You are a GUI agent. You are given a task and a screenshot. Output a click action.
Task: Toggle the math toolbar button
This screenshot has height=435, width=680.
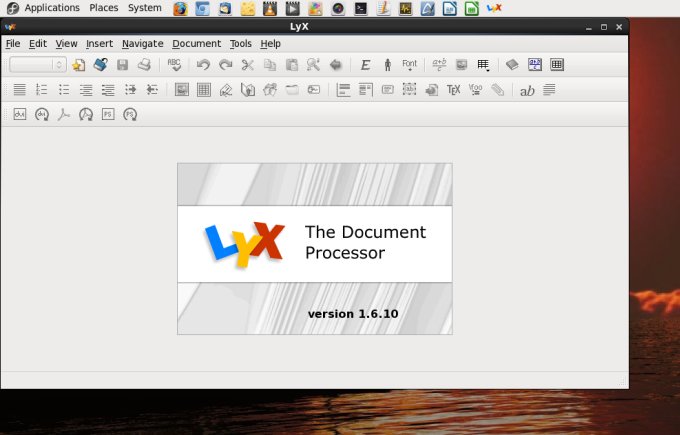[534, 65]
